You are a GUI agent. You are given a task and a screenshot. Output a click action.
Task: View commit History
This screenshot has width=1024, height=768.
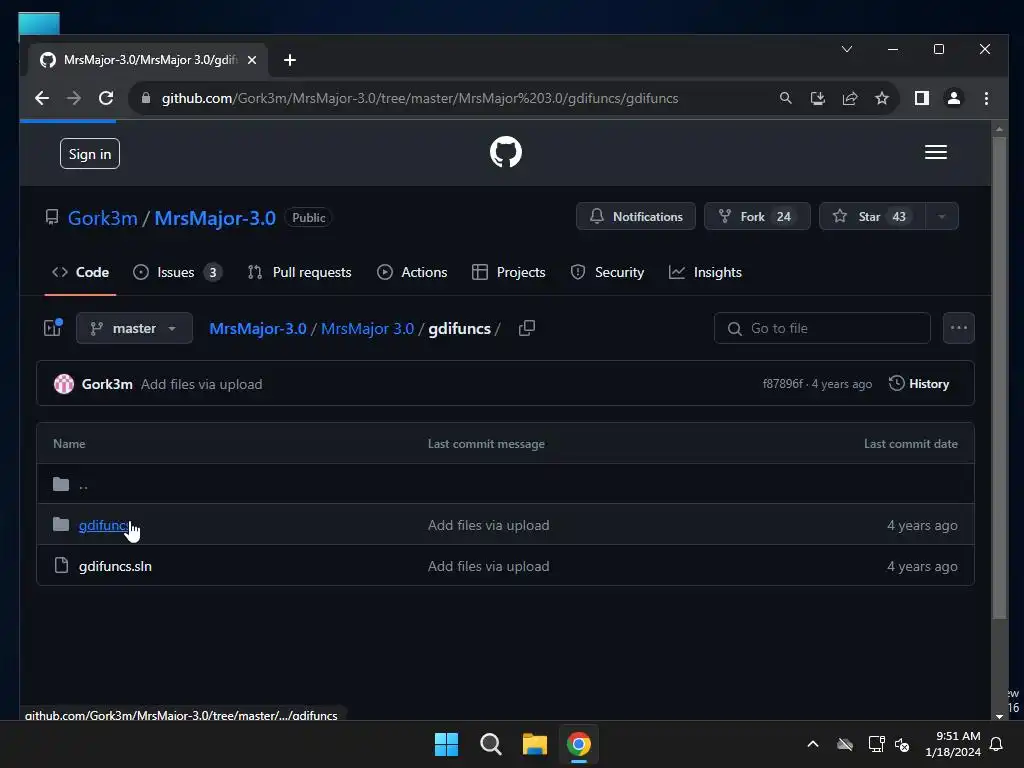pyautogui.click(x=919, y=383)
